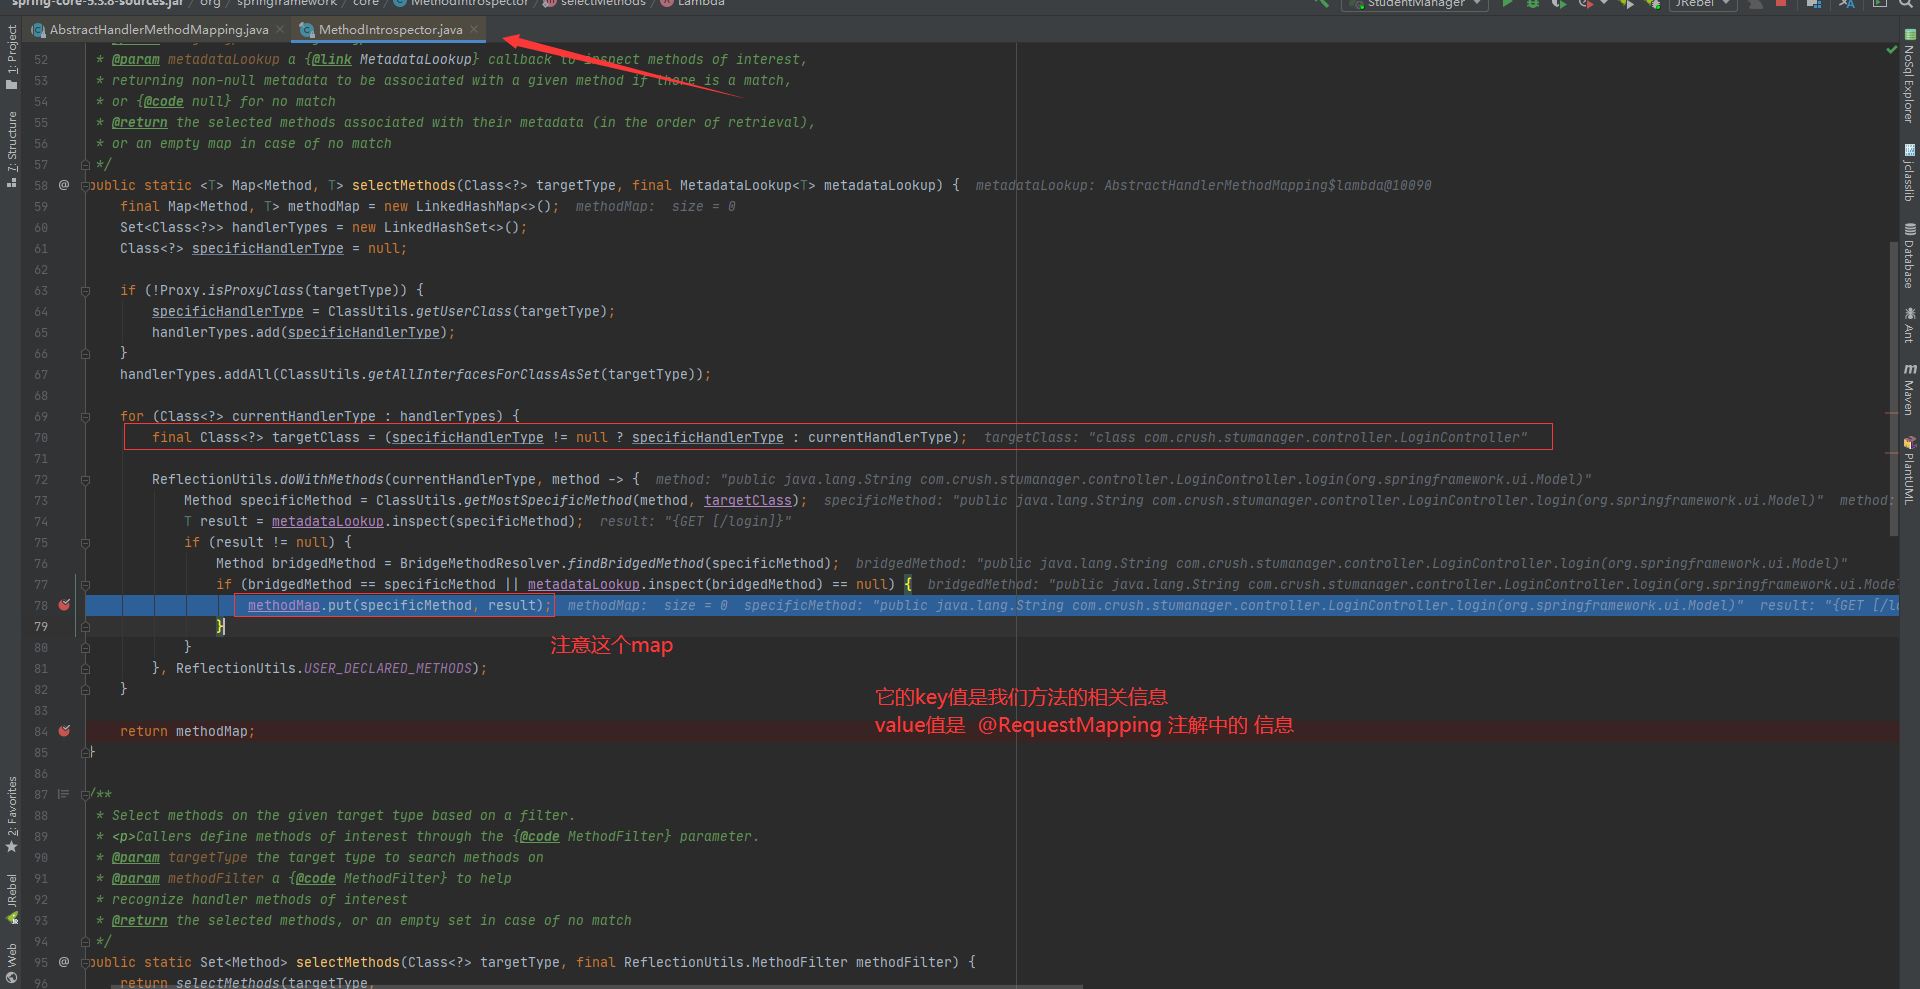Open the Web tool window
The width and height of the screenshot is (1920, 989).
11,963
